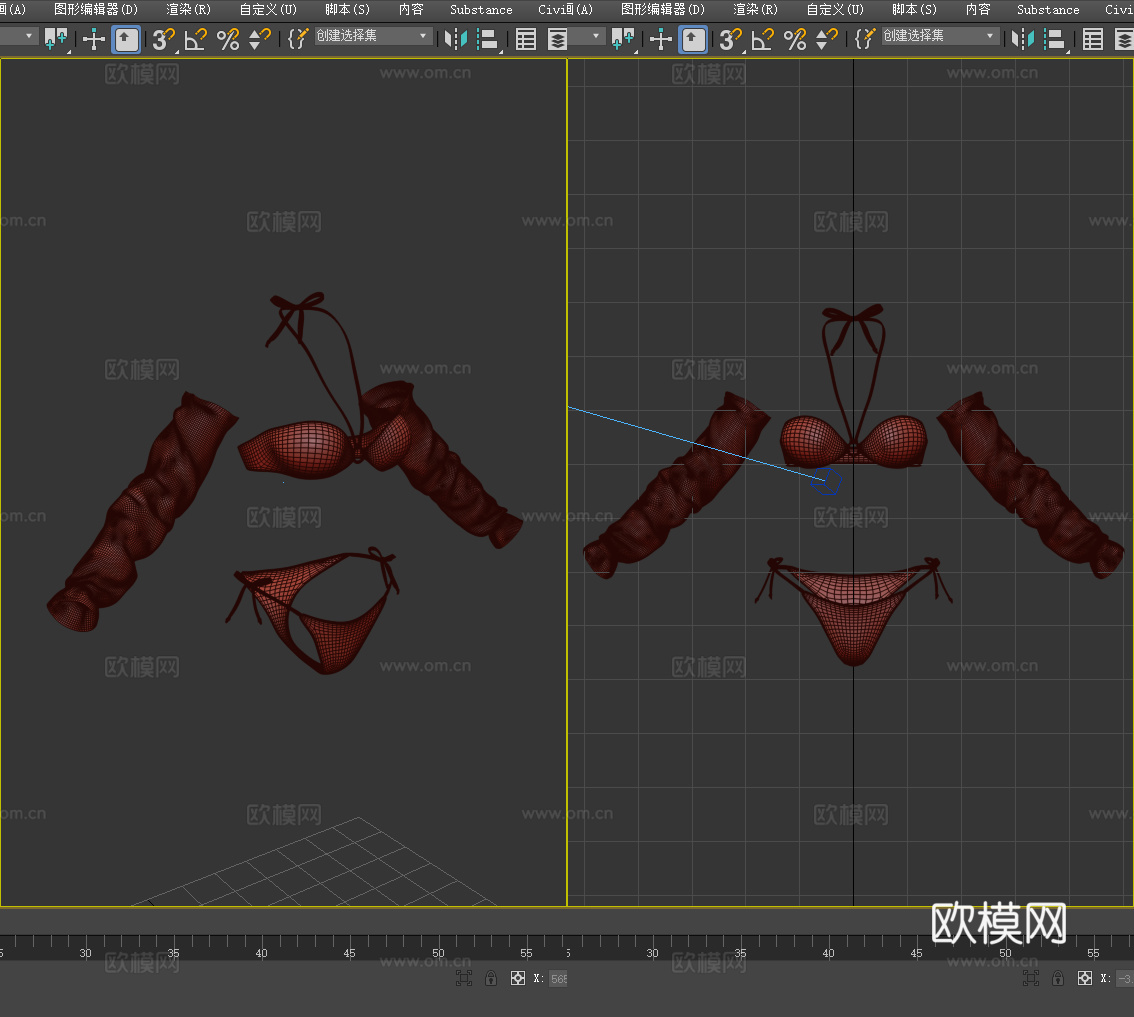Click Absolute Mode Transform Type-In icon, perspective-view window
The height and width of the screenshot is (1017, 1134).
pos(518,978)
